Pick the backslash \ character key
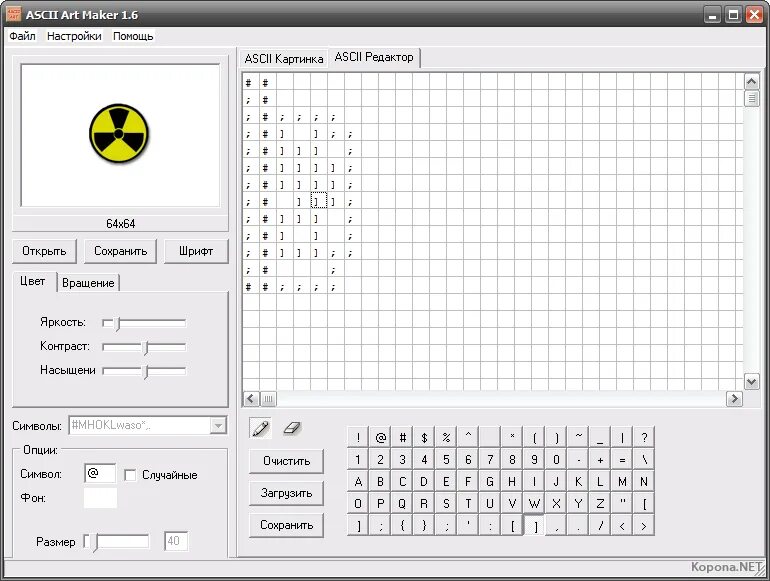Image resolution: width=770 pixels, height=581 pixels. point(644,460)
